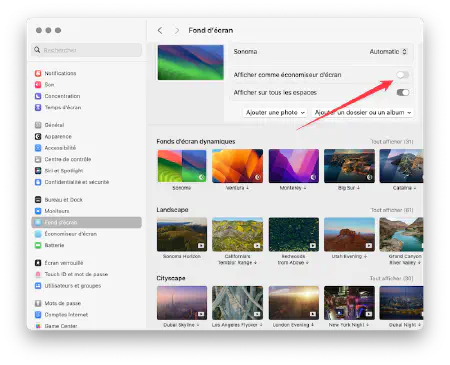450x365 pixels.
Task: Click the Écran verrouillé lock icon
Action: coord(38,263)
